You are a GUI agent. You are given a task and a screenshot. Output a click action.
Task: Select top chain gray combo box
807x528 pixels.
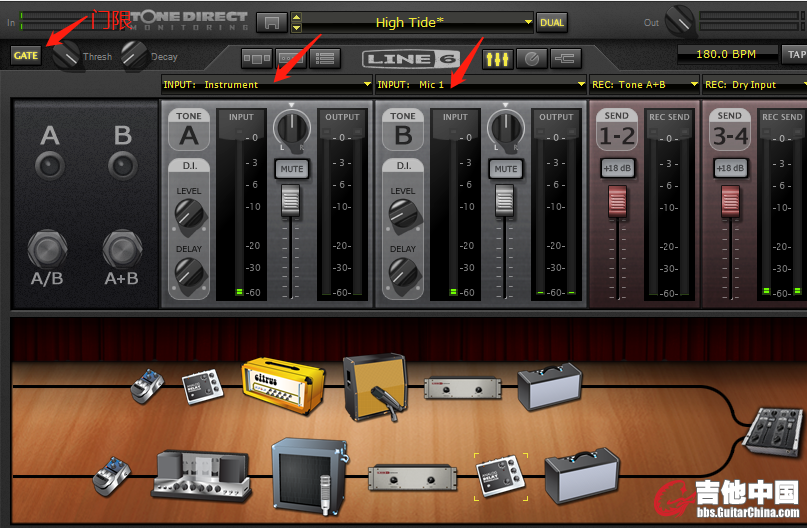click(x=550, y=386)
